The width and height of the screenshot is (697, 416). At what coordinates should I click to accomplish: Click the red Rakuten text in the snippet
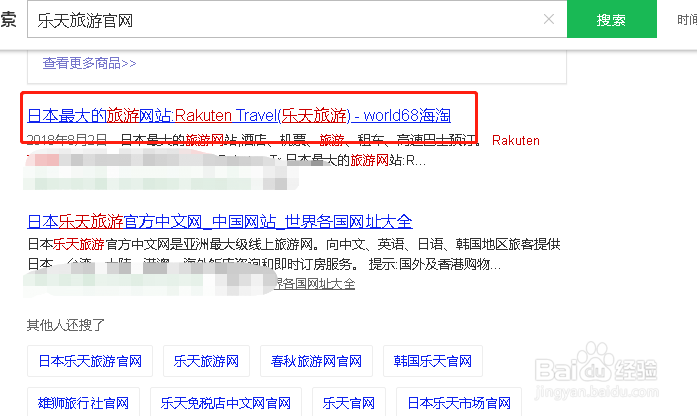pyautogui.click(x=516, y=140)
